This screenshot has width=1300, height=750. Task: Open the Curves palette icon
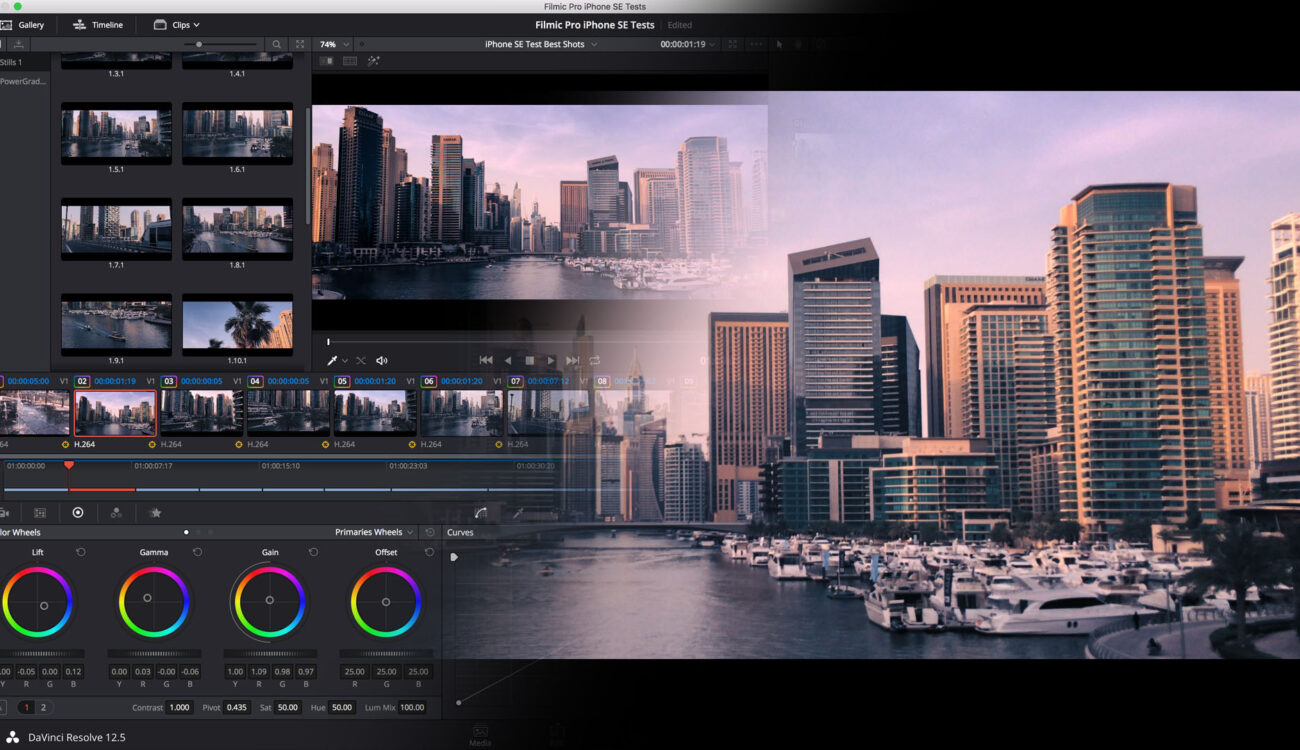coord(480,513)
